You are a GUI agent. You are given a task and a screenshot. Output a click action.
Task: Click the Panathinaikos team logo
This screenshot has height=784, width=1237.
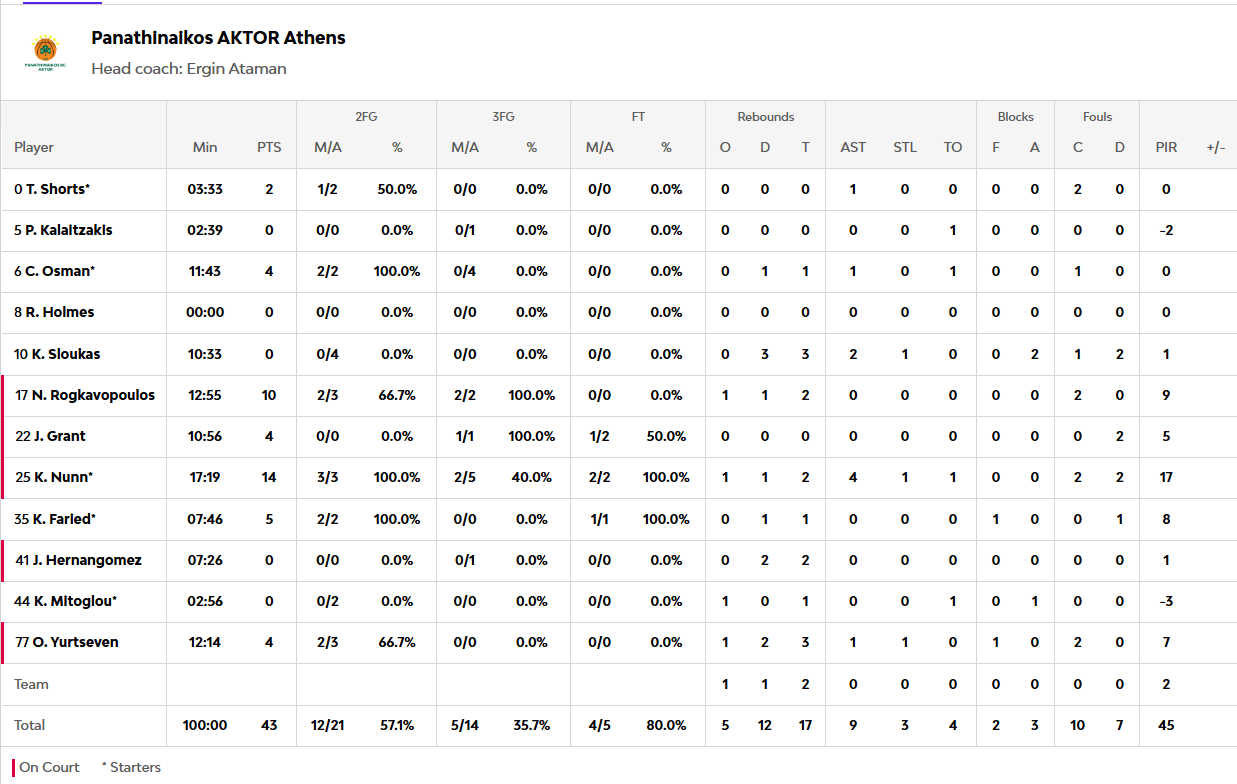(46, 53)
